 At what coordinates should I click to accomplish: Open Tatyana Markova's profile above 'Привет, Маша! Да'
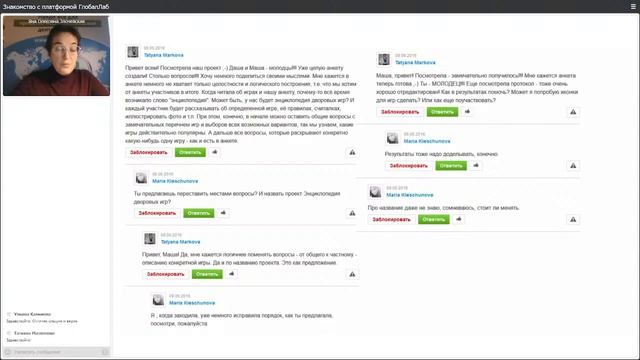click(x=180, y=242)
